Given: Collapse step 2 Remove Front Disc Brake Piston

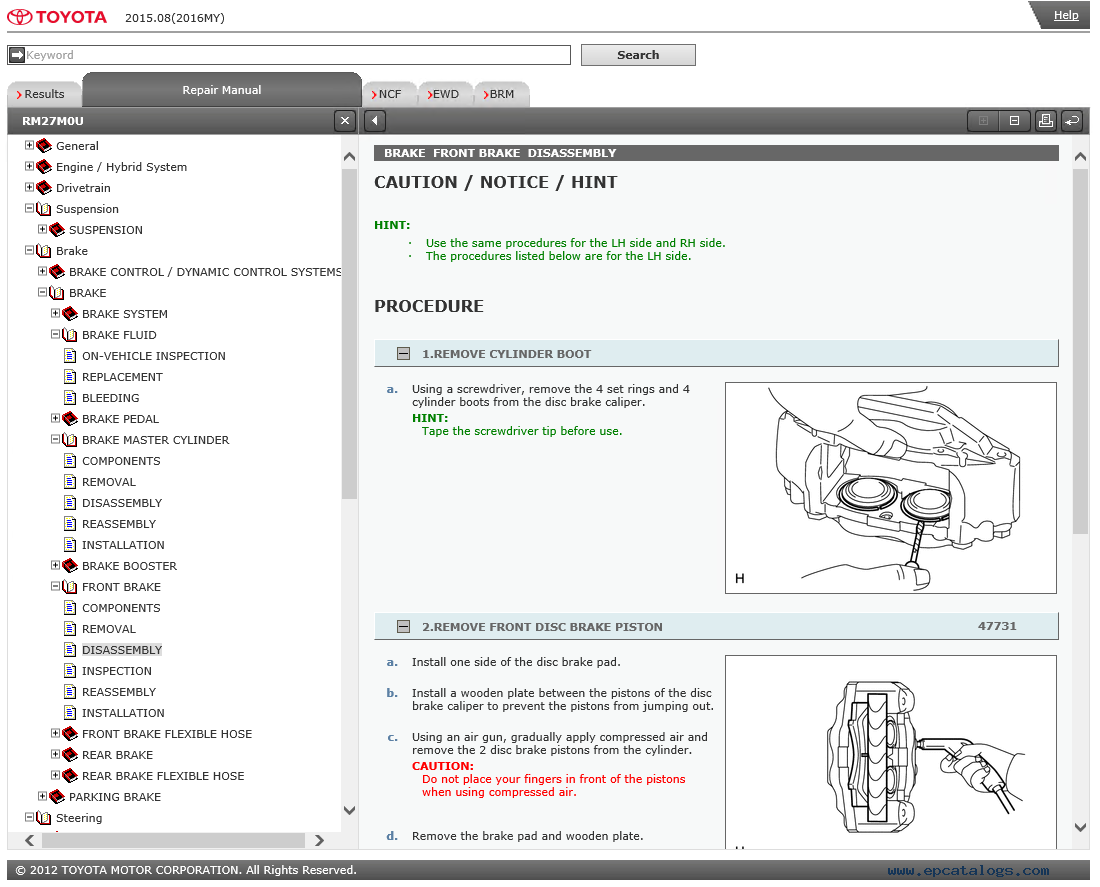Looking at the screenshot, I should (403, 627).
